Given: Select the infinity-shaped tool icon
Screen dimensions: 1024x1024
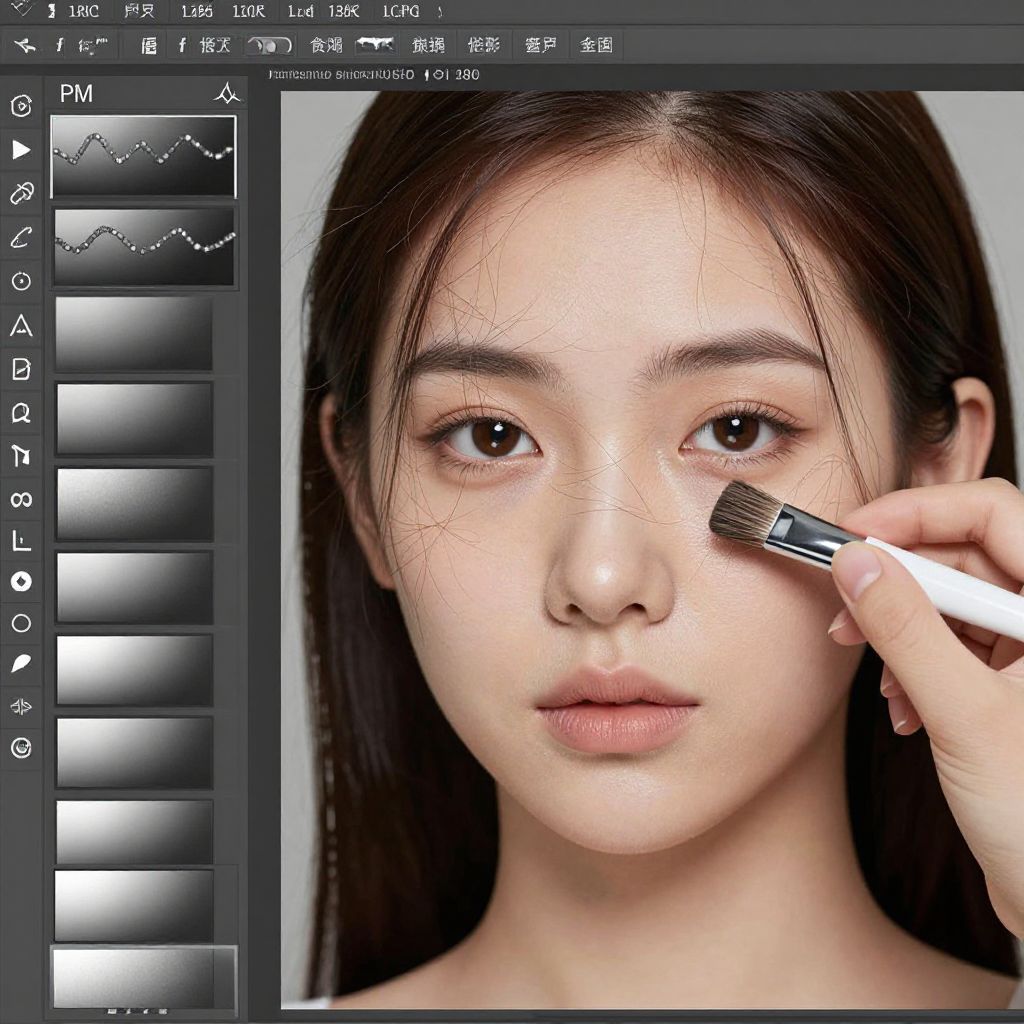Looking at the screenshot, I should (21, 499).
